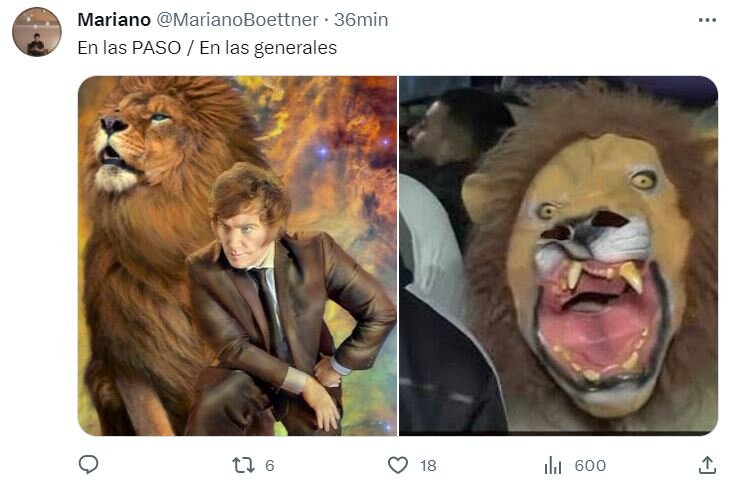Click the view count "600"

(590, 465)
